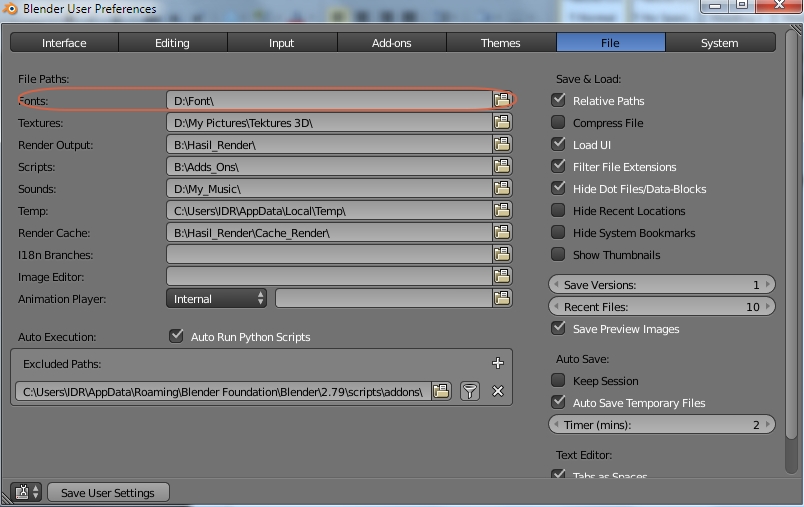
Task: Open the Themes tab
Action: [501, 43]
